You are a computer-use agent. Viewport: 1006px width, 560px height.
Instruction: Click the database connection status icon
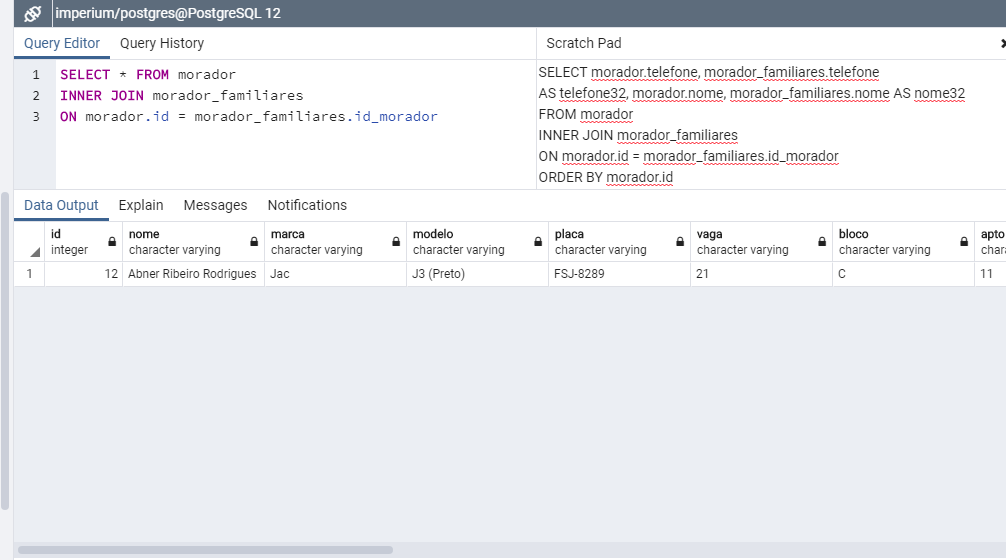tap(32, 14)
